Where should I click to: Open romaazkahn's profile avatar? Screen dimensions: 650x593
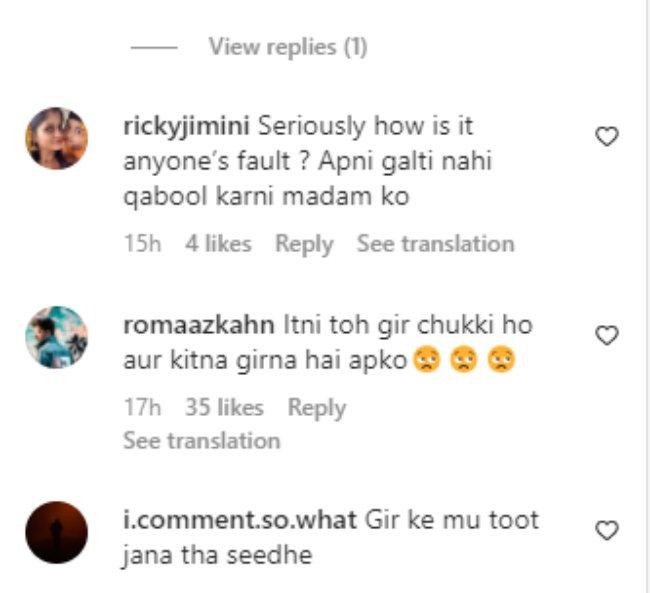[56, 337]
